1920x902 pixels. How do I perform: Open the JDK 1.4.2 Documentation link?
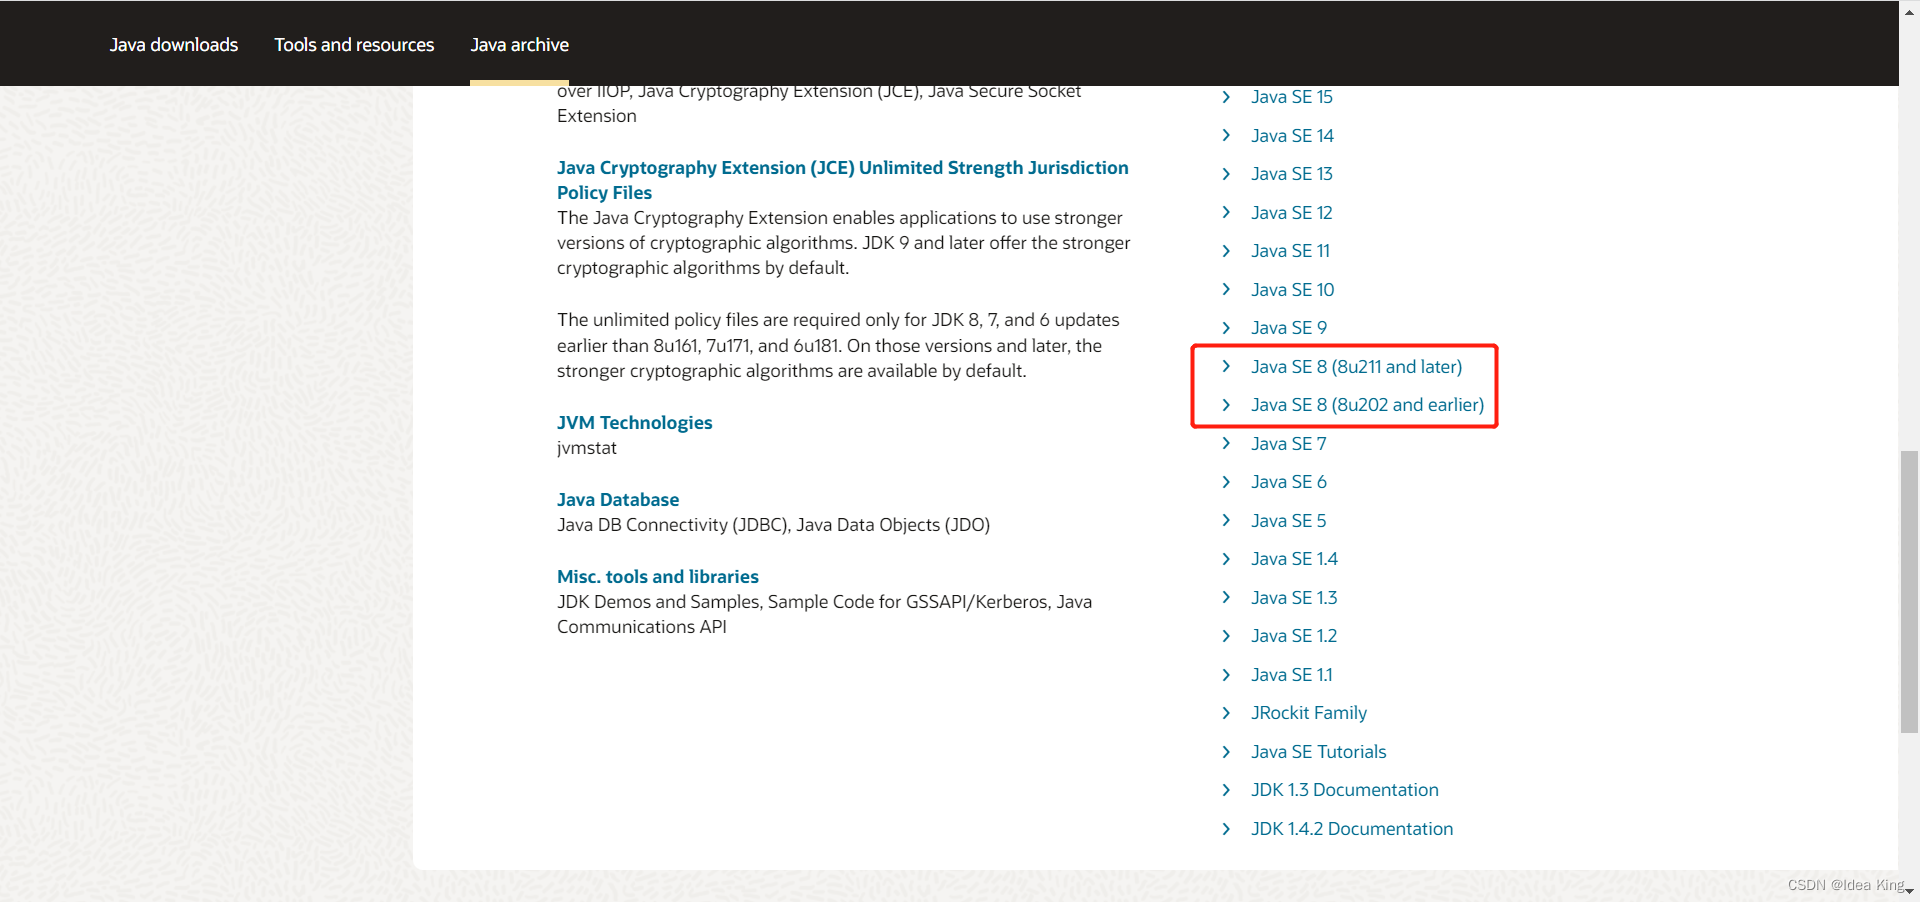click(x=1352, y=829)
